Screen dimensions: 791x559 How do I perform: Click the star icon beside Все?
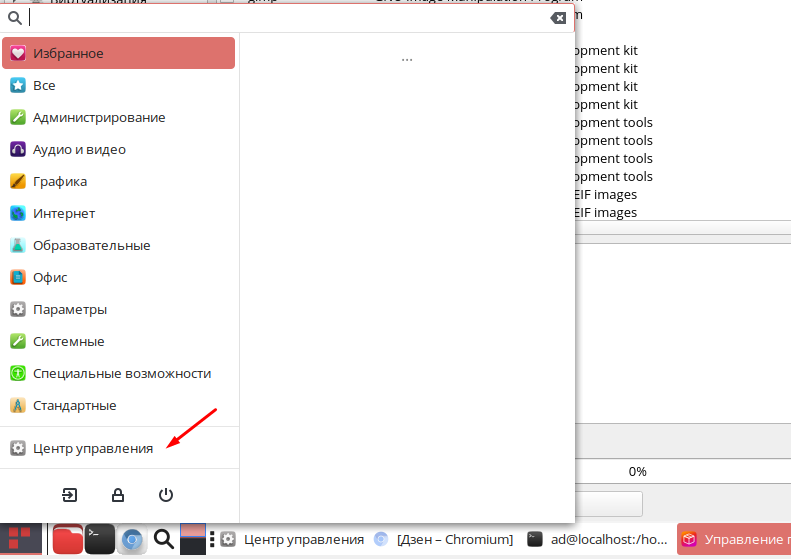pos(18,85)
